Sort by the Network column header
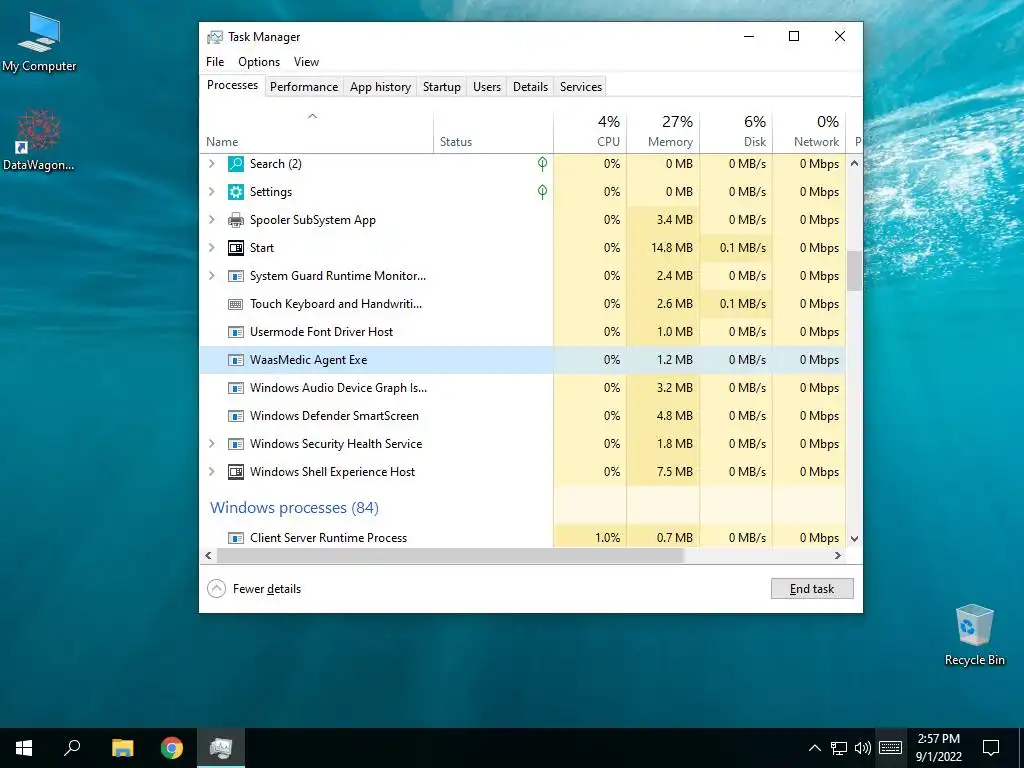This screenshot has width=1024, height=768. pyautogui.click(x=809, y=133)
